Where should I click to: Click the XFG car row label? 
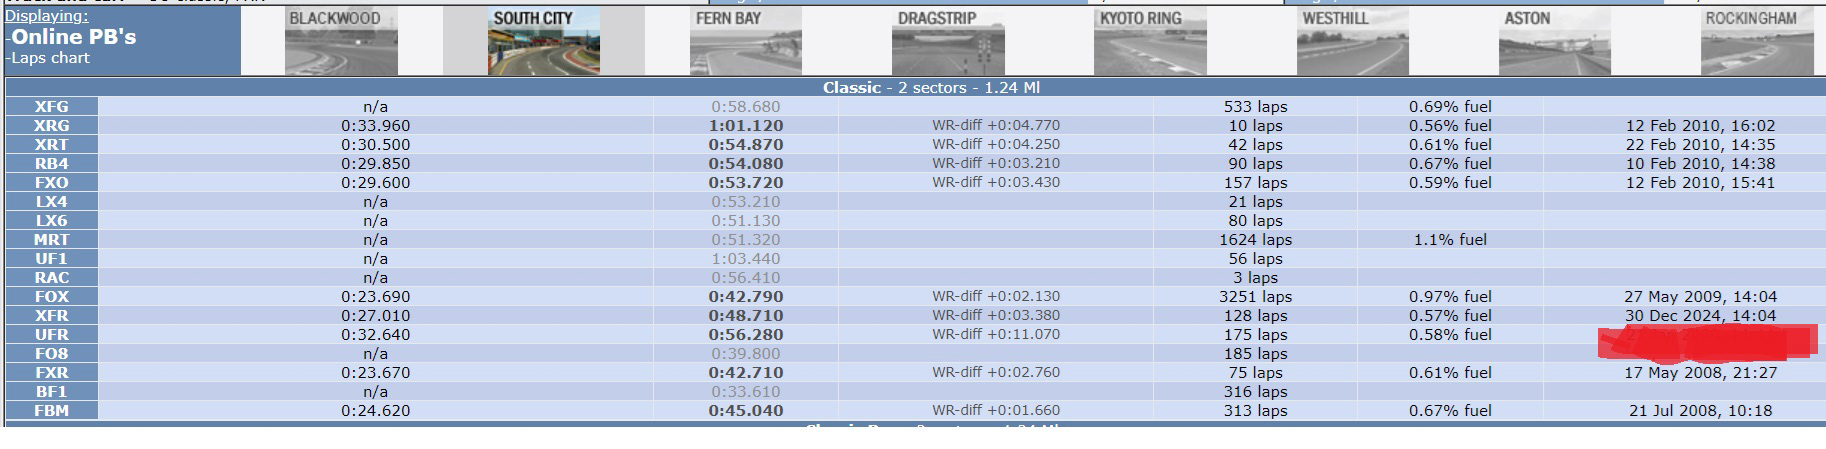(x=51, y=107)
